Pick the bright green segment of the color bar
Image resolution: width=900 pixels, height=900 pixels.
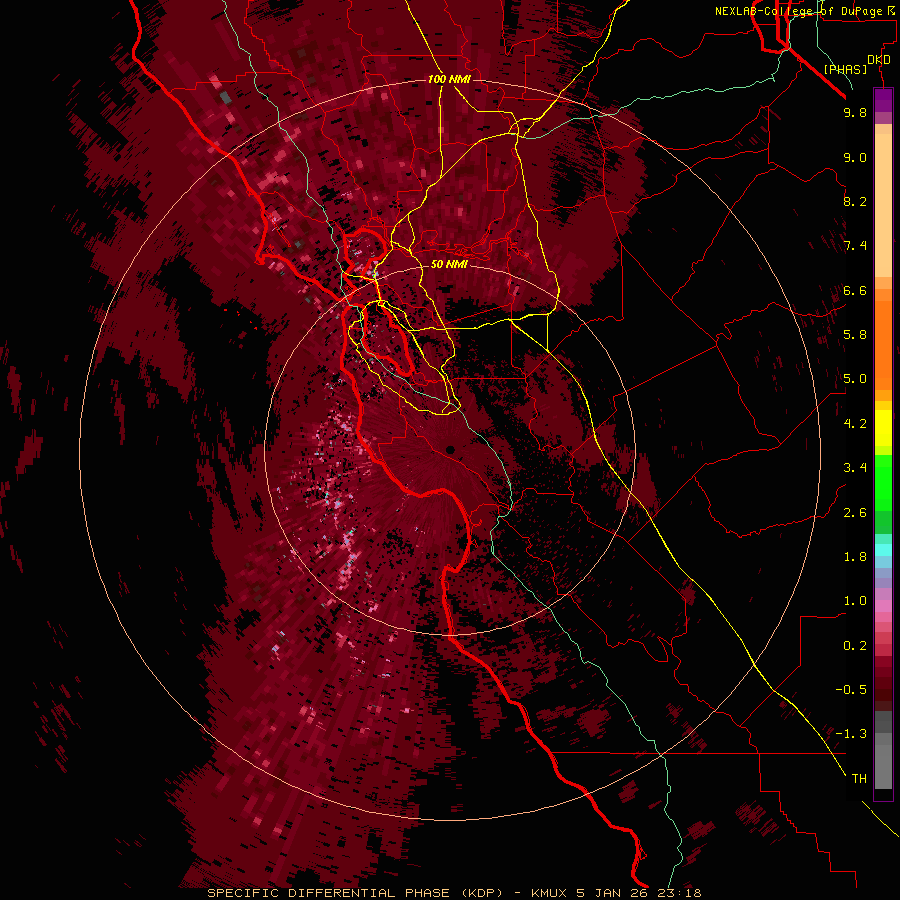(x=883, y=485)
